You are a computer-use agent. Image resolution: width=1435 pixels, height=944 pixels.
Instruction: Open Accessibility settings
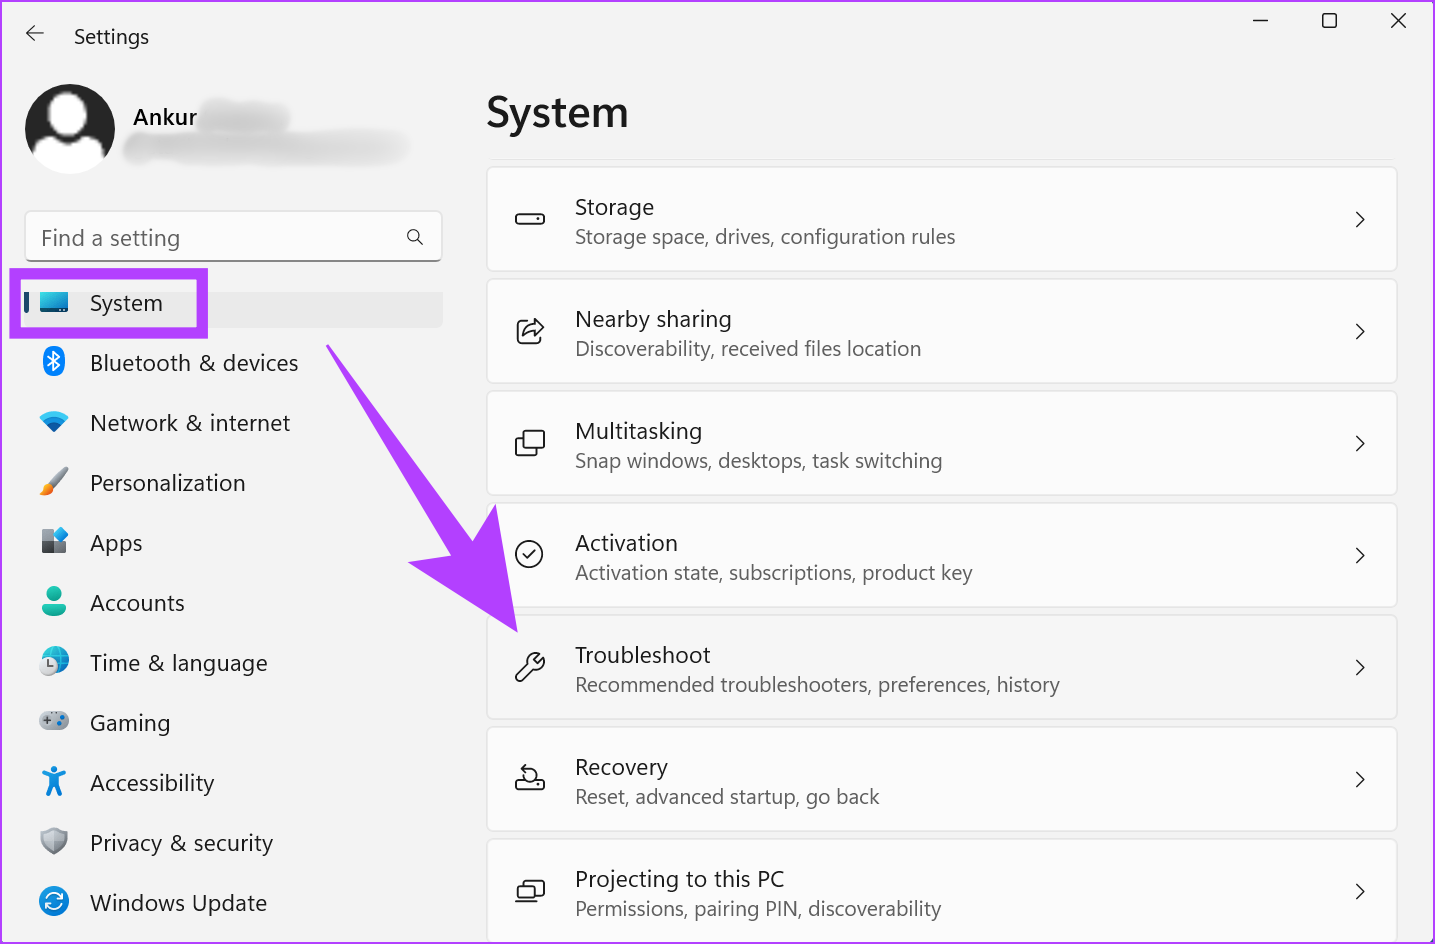pos(152,783)
